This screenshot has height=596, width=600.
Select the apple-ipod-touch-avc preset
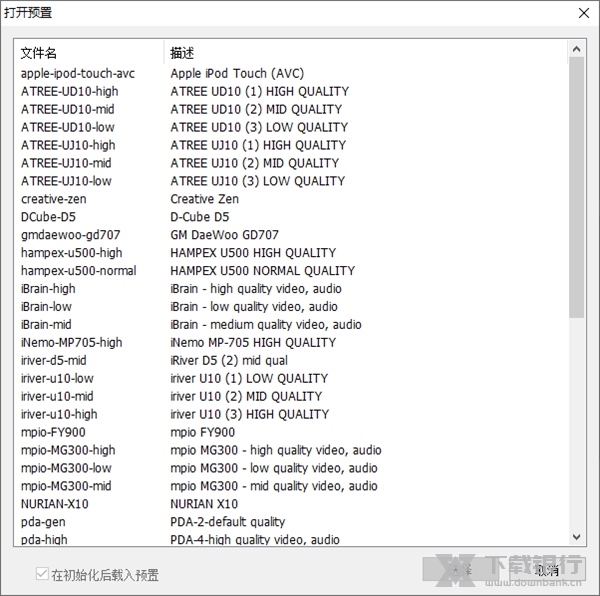point(78,74)
